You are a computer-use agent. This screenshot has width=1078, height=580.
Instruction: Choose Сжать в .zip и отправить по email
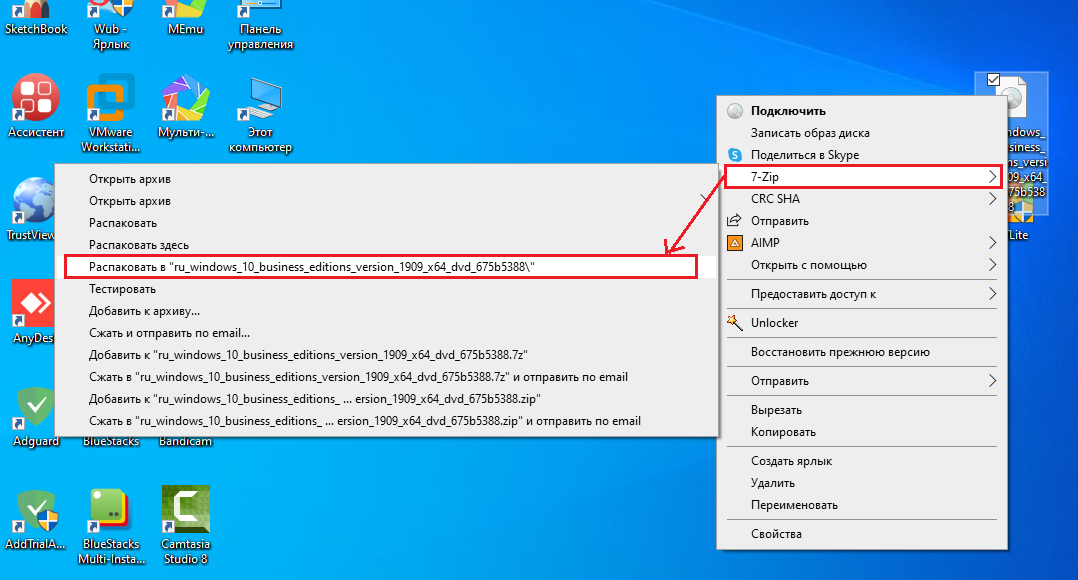click(x=386, y=421)
